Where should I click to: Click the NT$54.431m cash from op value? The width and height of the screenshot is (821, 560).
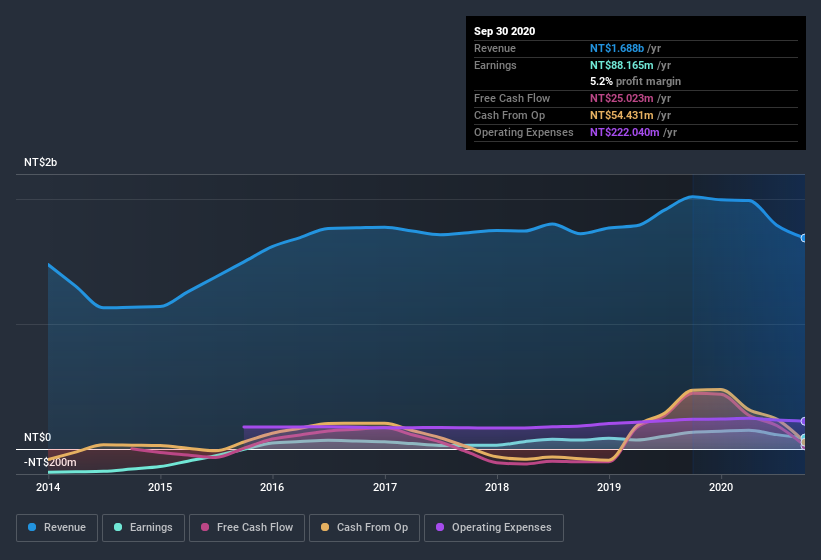622,115
